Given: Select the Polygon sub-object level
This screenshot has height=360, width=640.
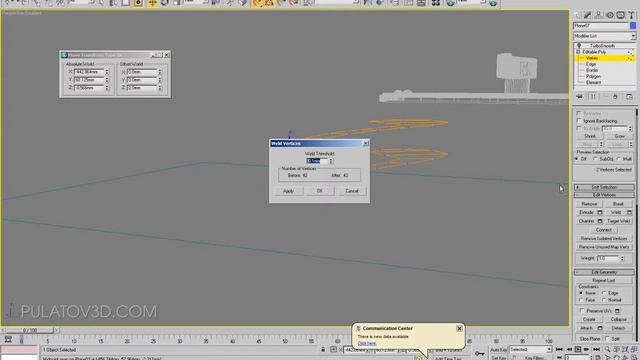Looking at the screenshot, I should (x=593, y=76).
